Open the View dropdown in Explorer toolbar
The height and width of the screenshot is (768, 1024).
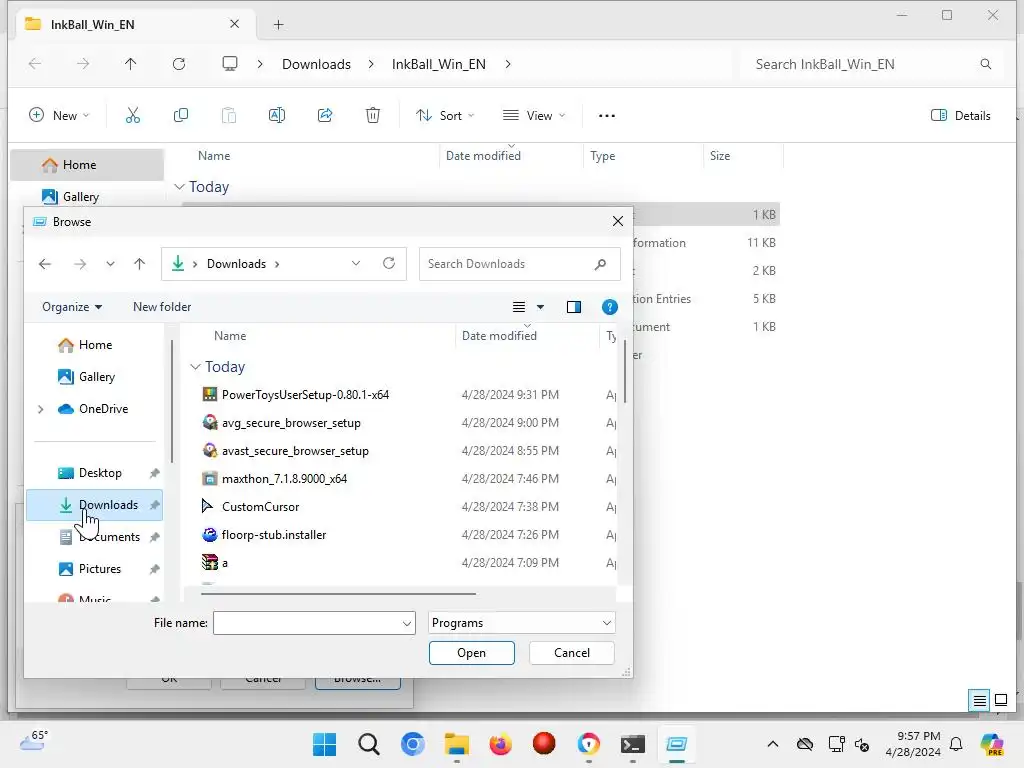534,116
